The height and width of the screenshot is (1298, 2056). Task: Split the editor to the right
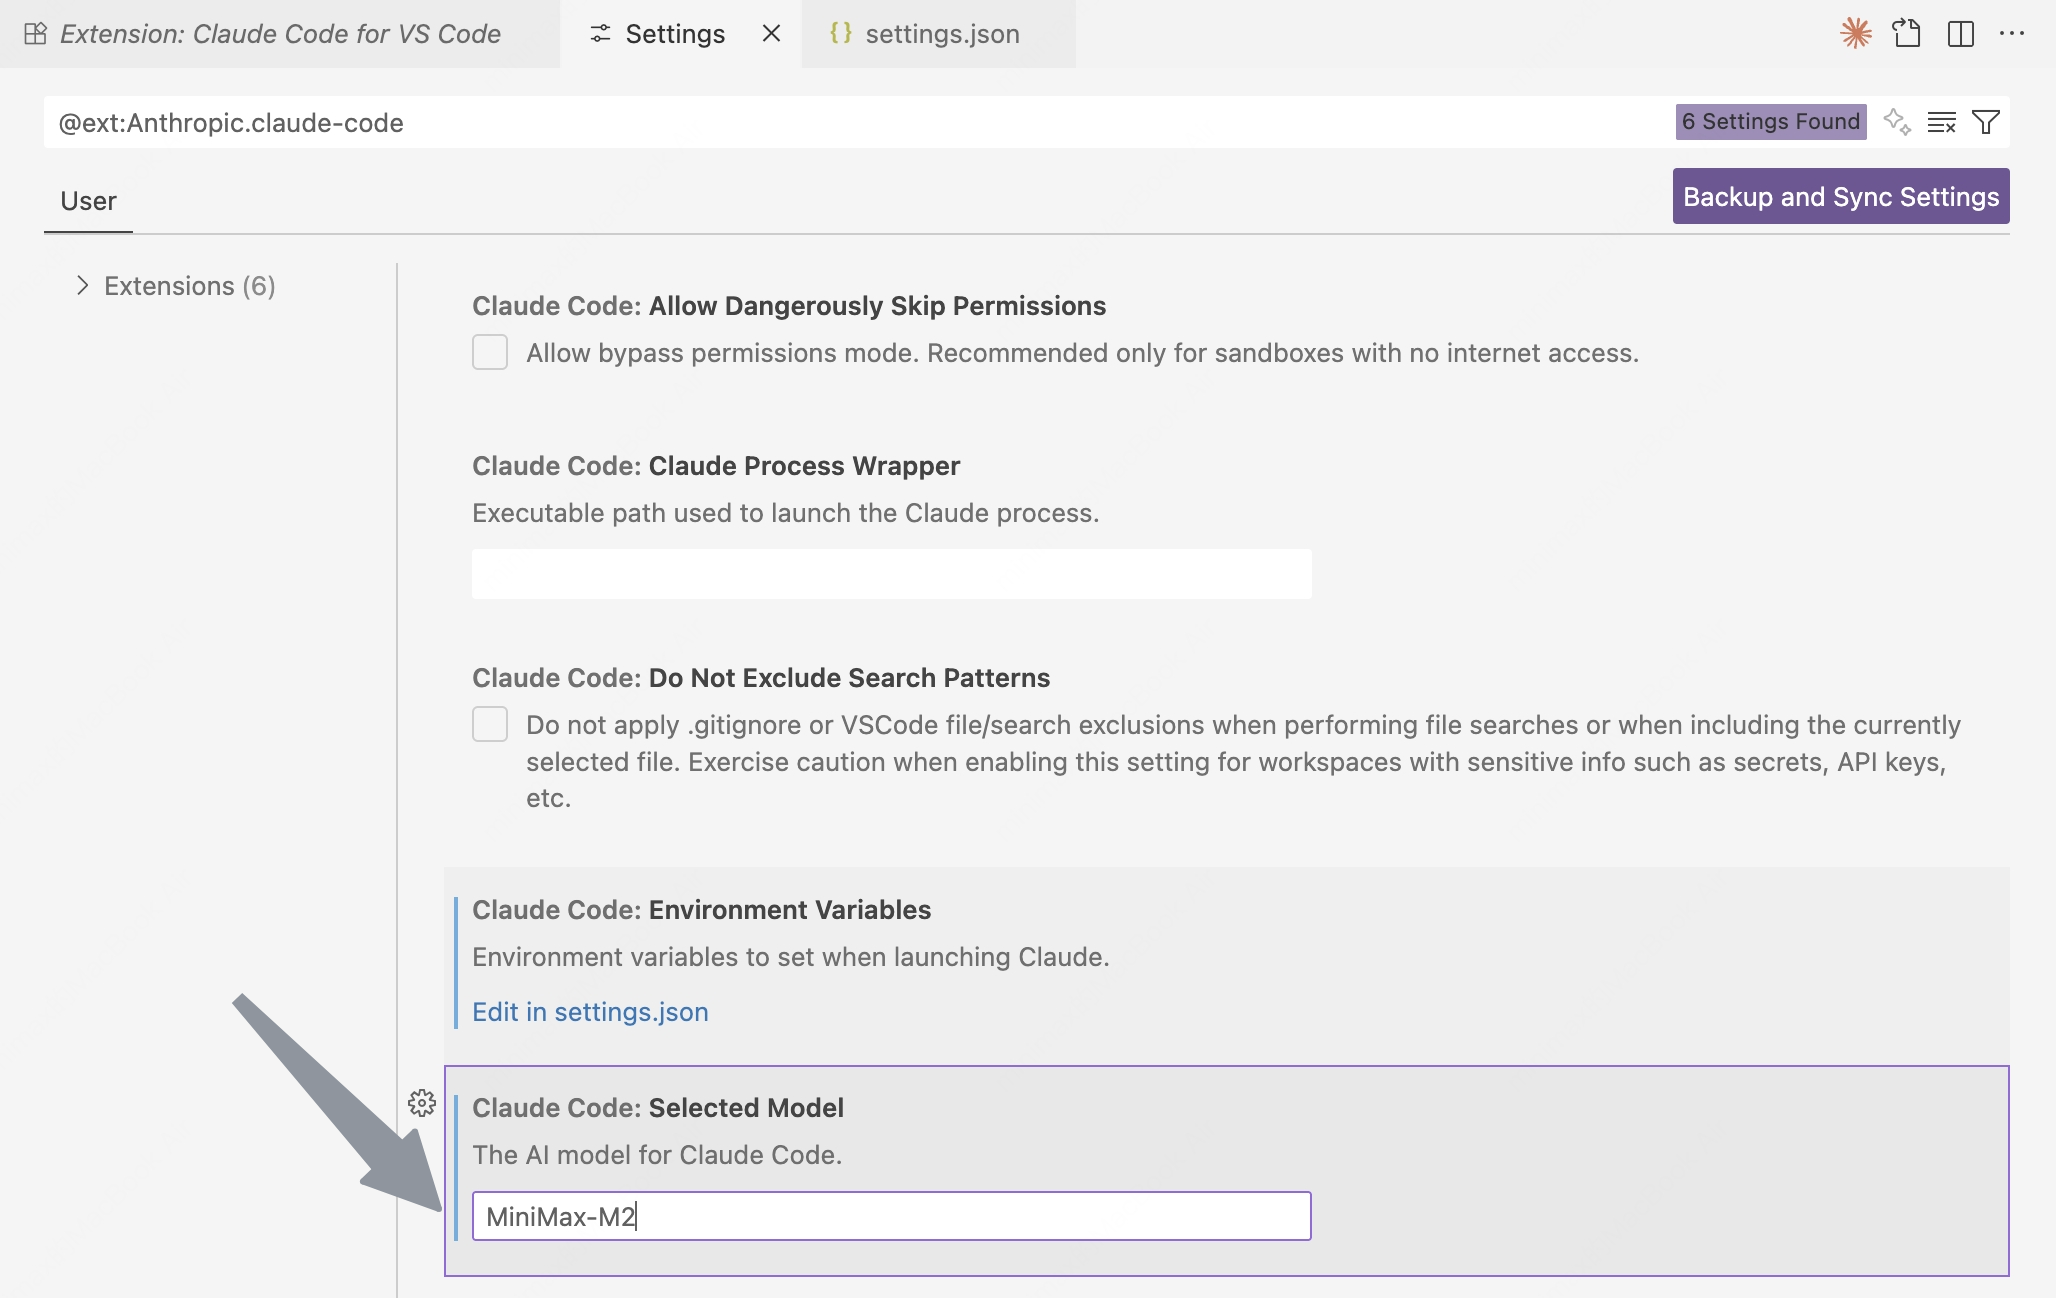click(1960, 34)
